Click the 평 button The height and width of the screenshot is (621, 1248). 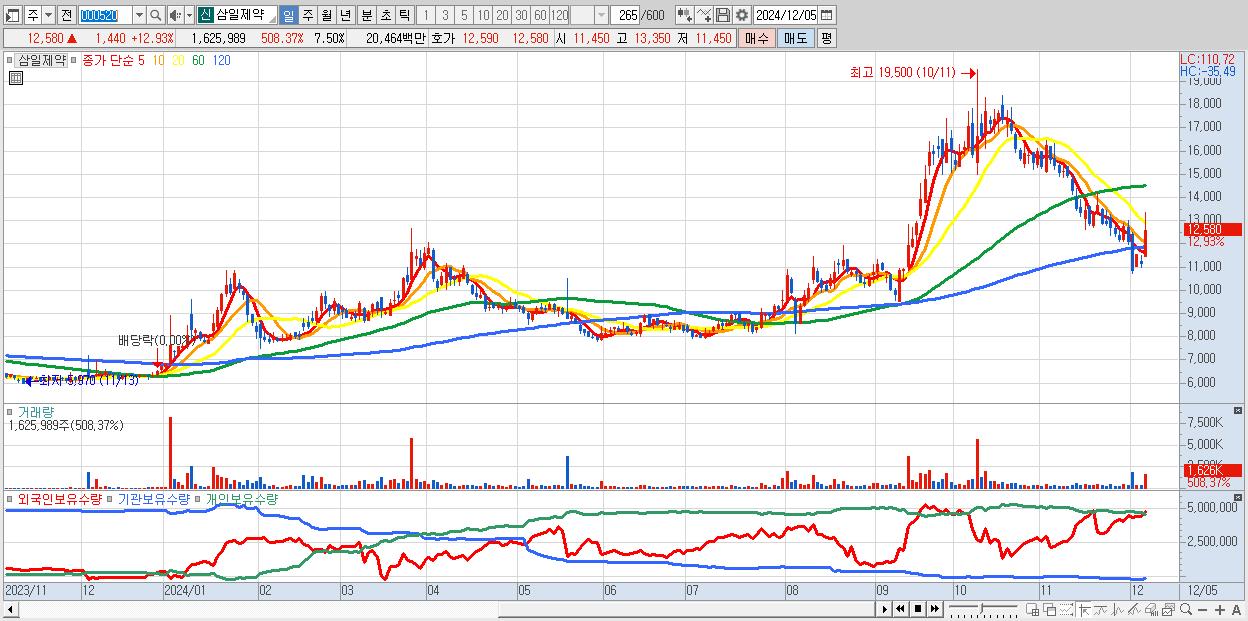pyautogui.click(x=825, y=38)
